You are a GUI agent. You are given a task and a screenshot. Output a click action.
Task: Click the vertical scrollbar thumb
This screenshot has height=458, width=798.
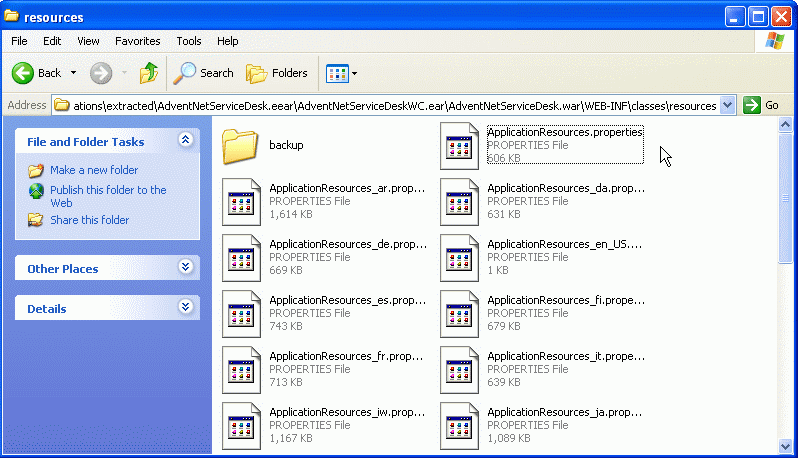click(x=785, y=198)
